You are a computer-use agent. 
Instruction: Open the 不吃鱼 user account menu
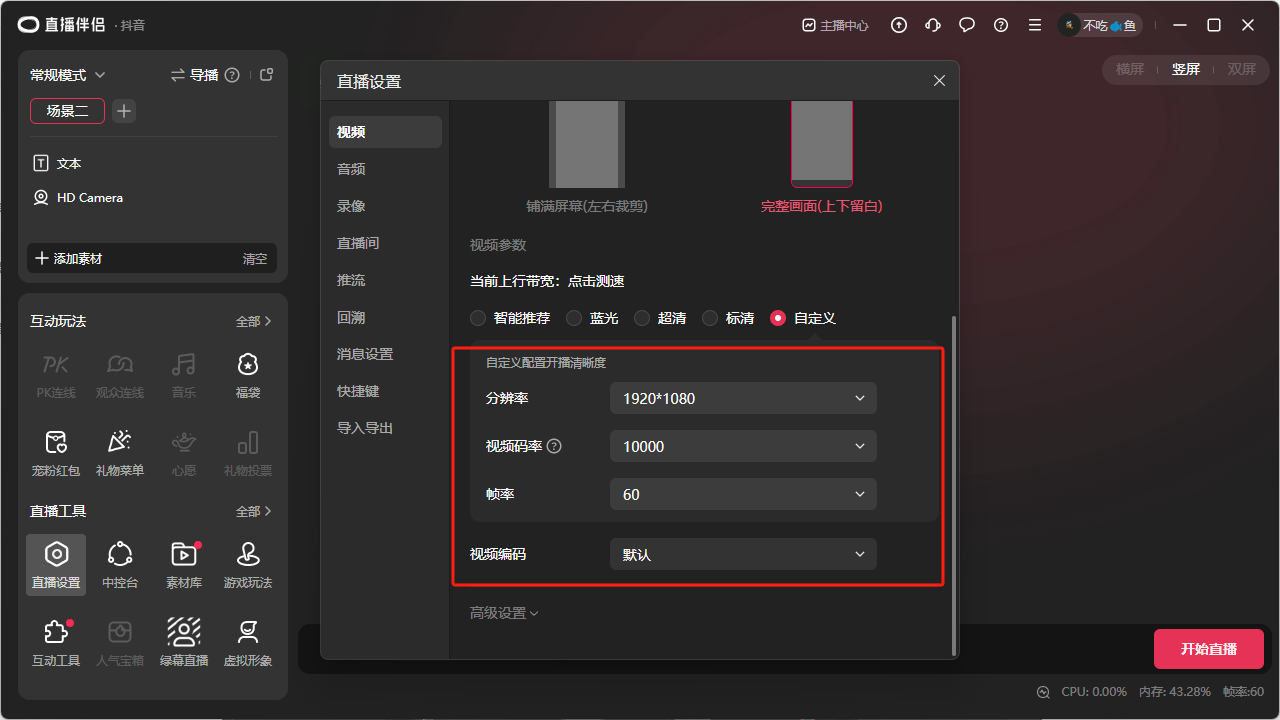(x=1100, y=25)
